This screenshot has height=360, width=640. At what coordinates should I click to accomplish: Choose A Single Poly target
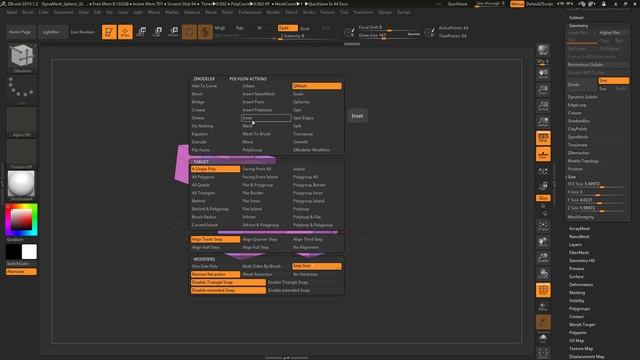point(216,169)
